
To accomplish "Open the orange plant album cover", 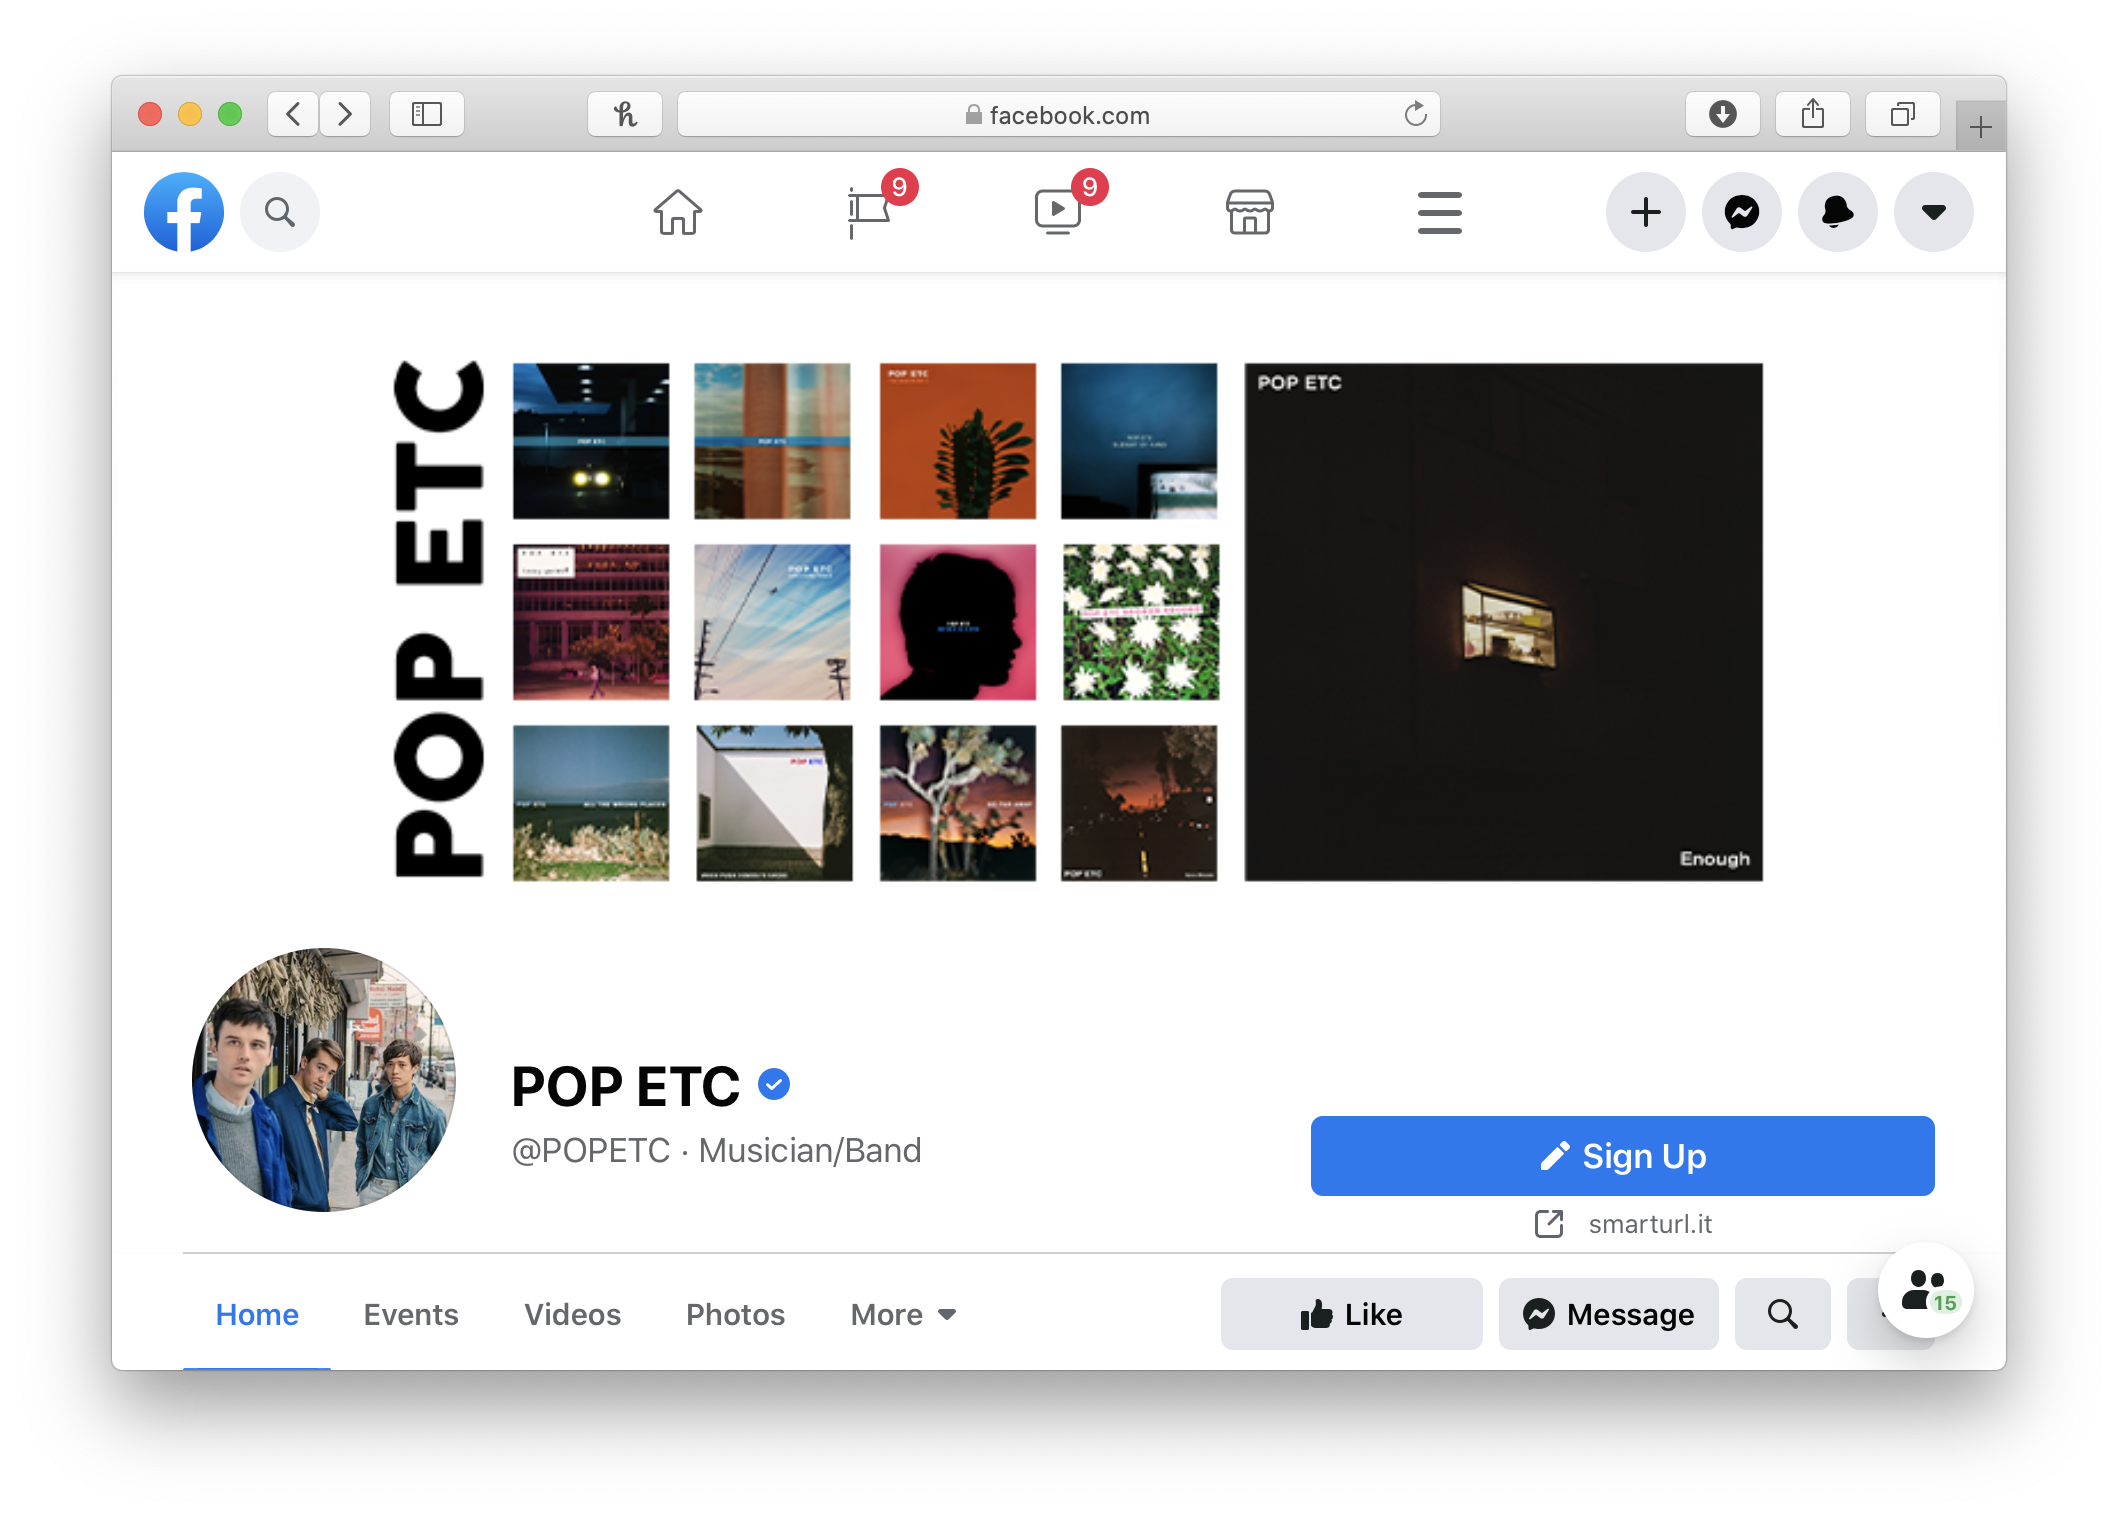I will pos(958,441).
